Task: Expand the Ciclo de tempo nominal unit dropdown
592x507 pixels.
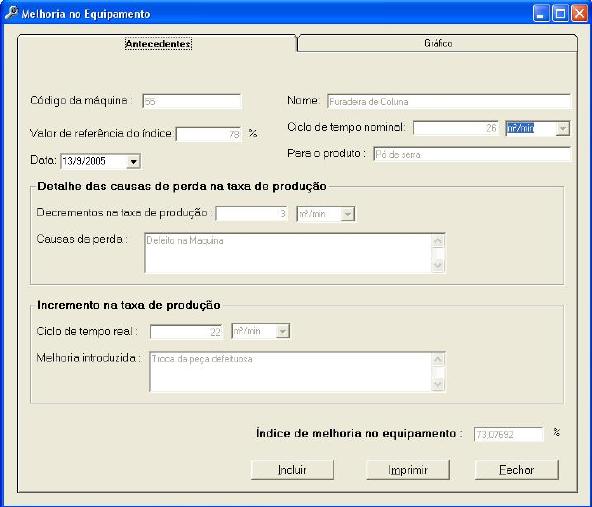Action: pos(563,128)
